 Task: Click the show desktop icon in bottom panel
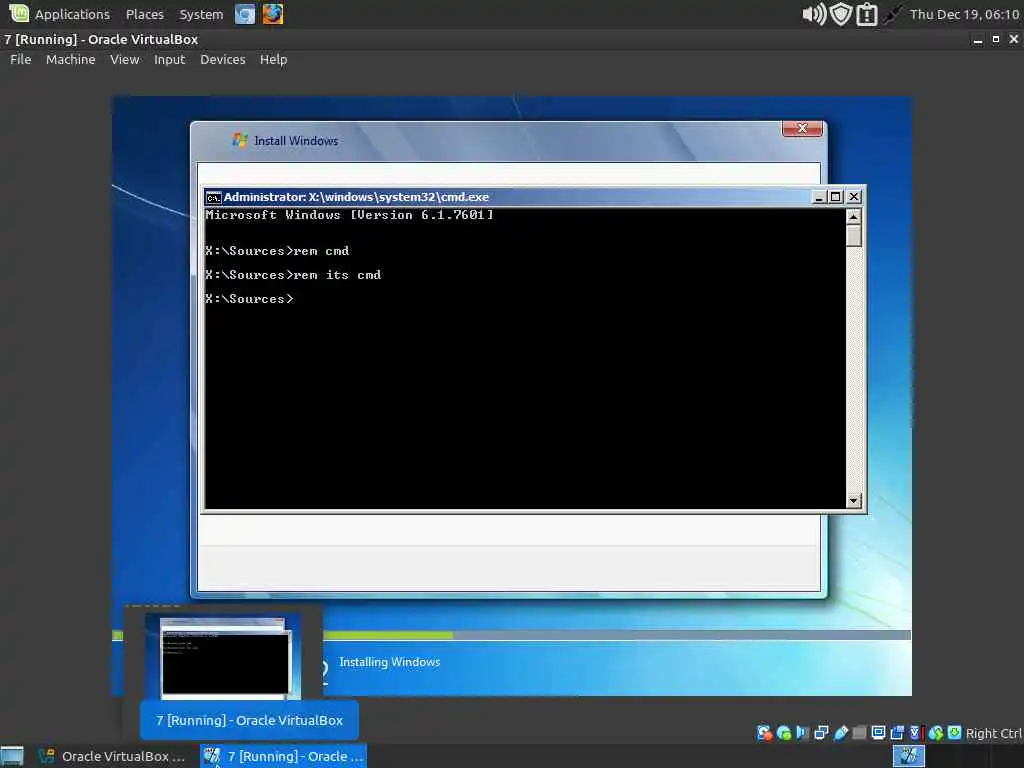point(12,756)
